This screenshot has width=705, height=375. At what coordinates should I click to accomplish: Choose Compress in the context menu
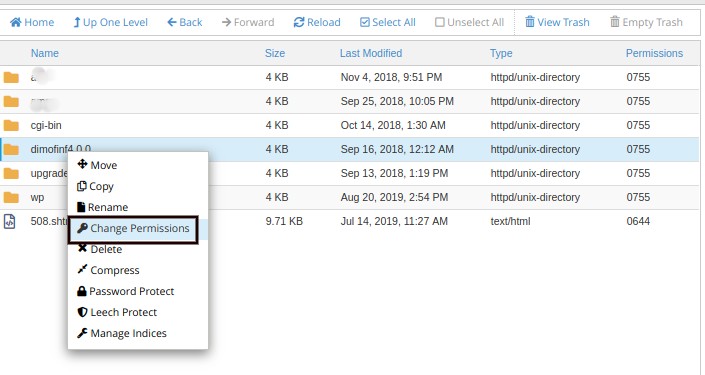point(108,270)
